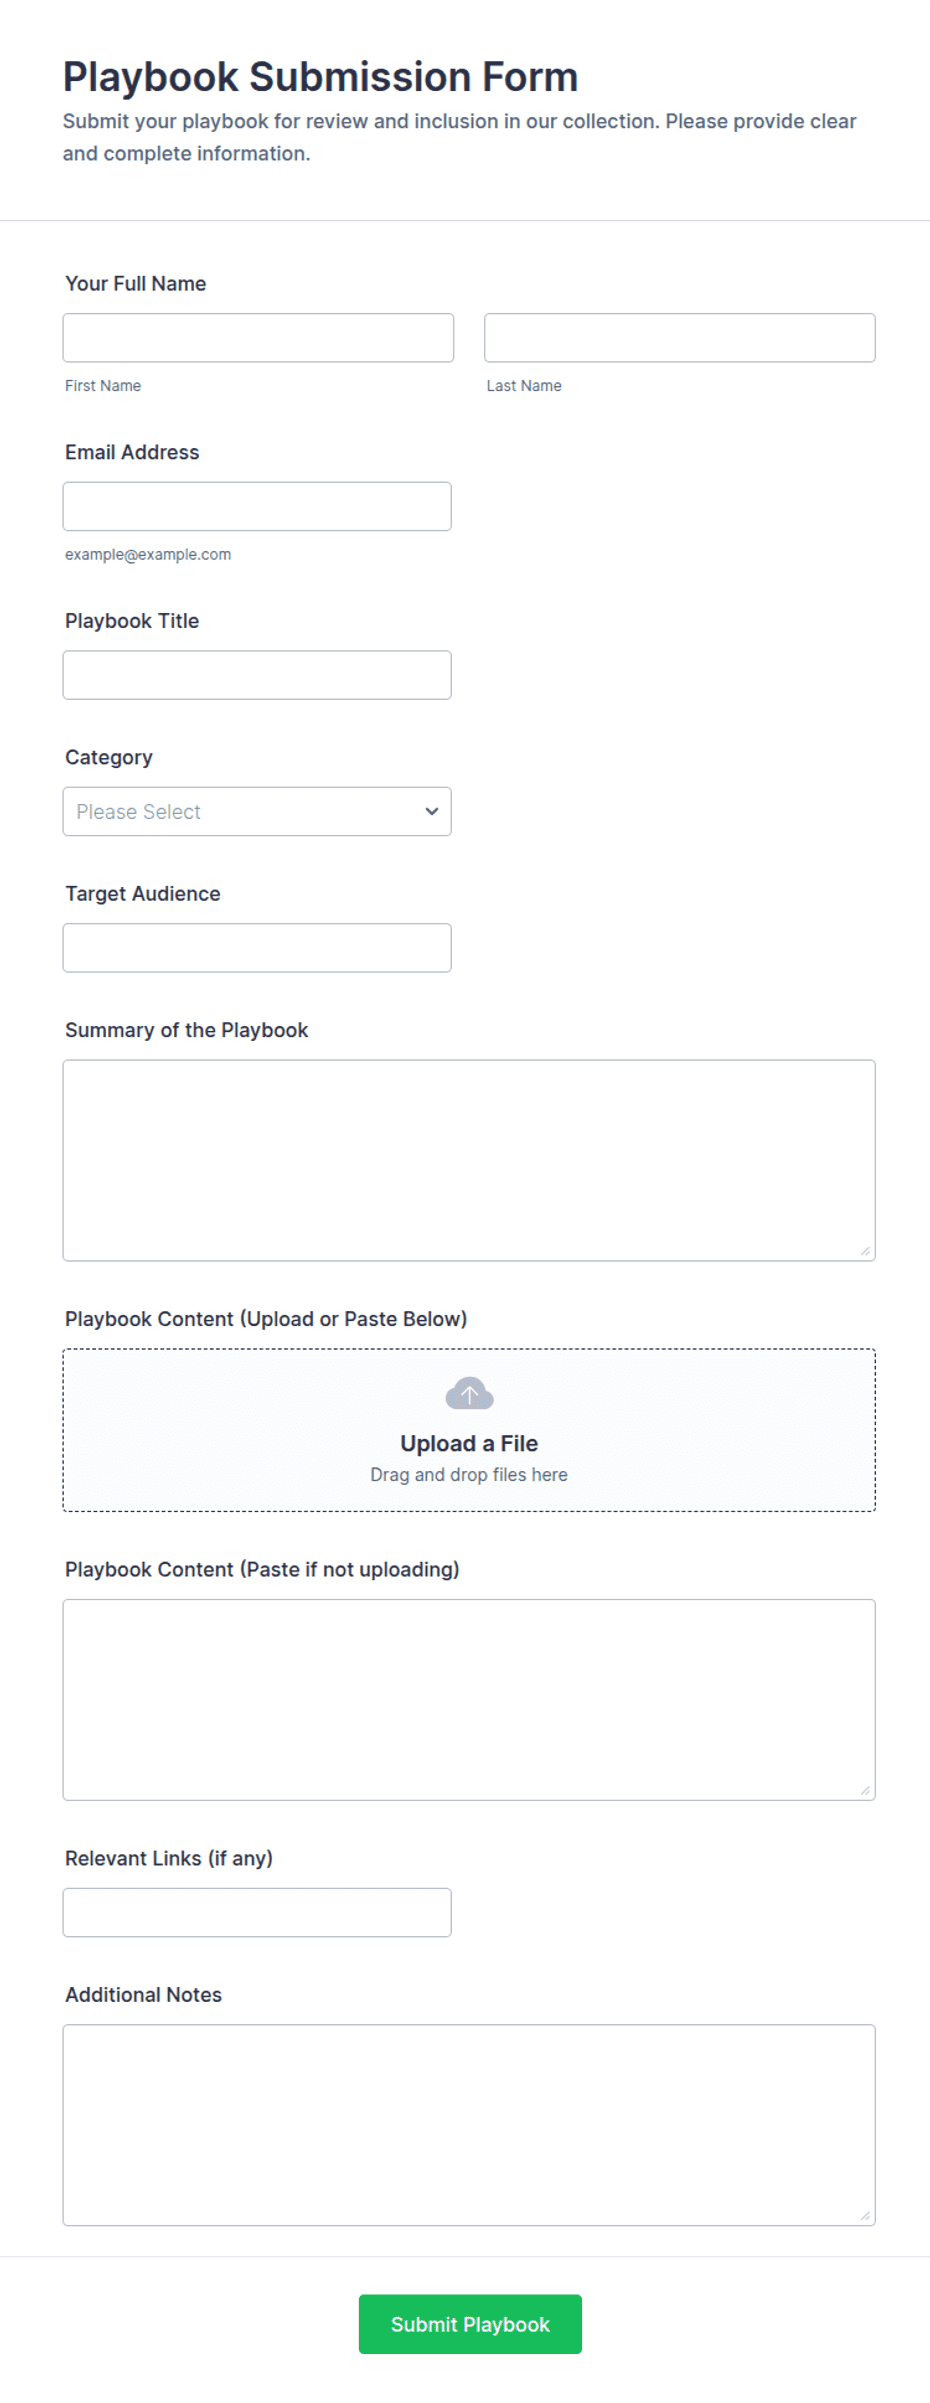Click the Summary of the Playbook textarea
The width and height of the screenshot is (930, 2403).
(469, 1160)
